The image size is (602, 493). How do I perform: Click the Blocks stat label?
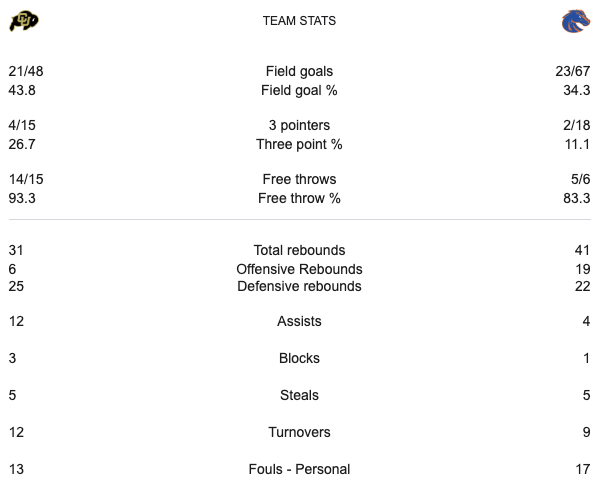point(299,358)
